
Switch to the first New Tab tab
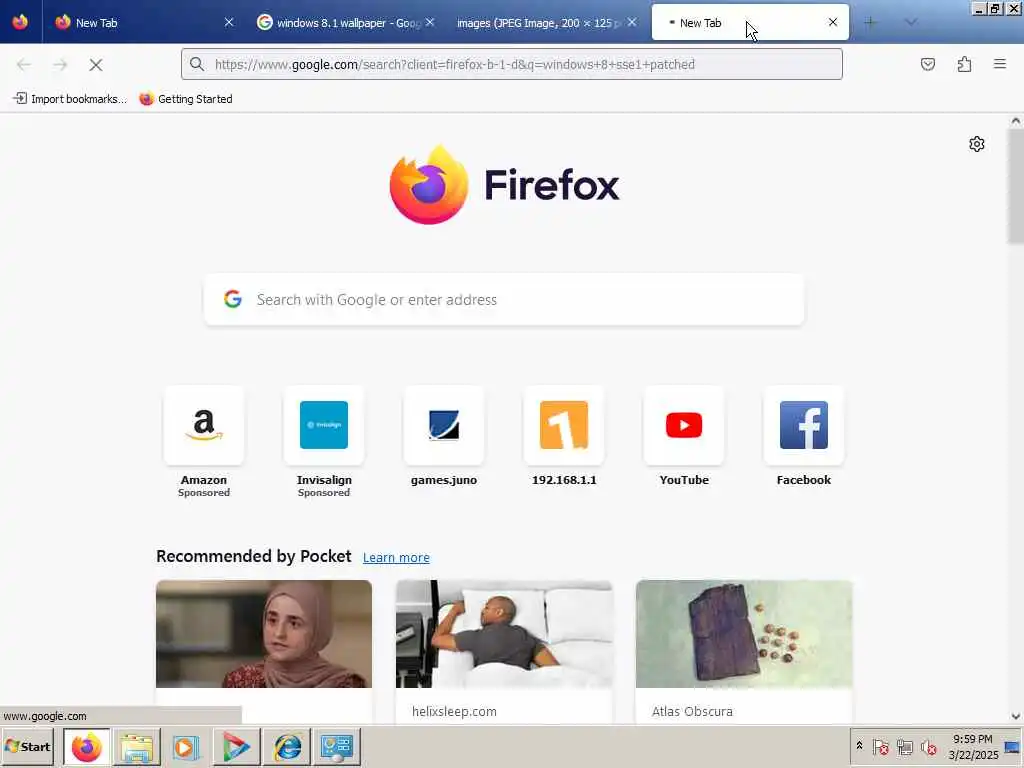point(144,22)
